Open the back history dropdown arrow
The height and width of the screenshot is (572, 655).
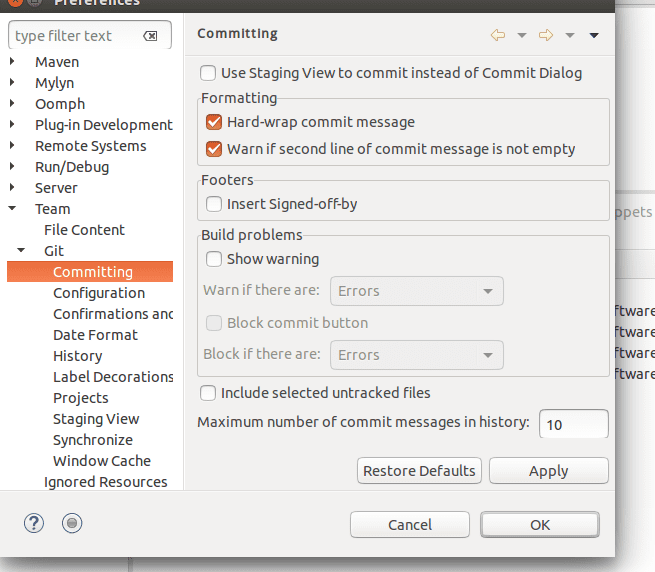click(x=522, y=35)
